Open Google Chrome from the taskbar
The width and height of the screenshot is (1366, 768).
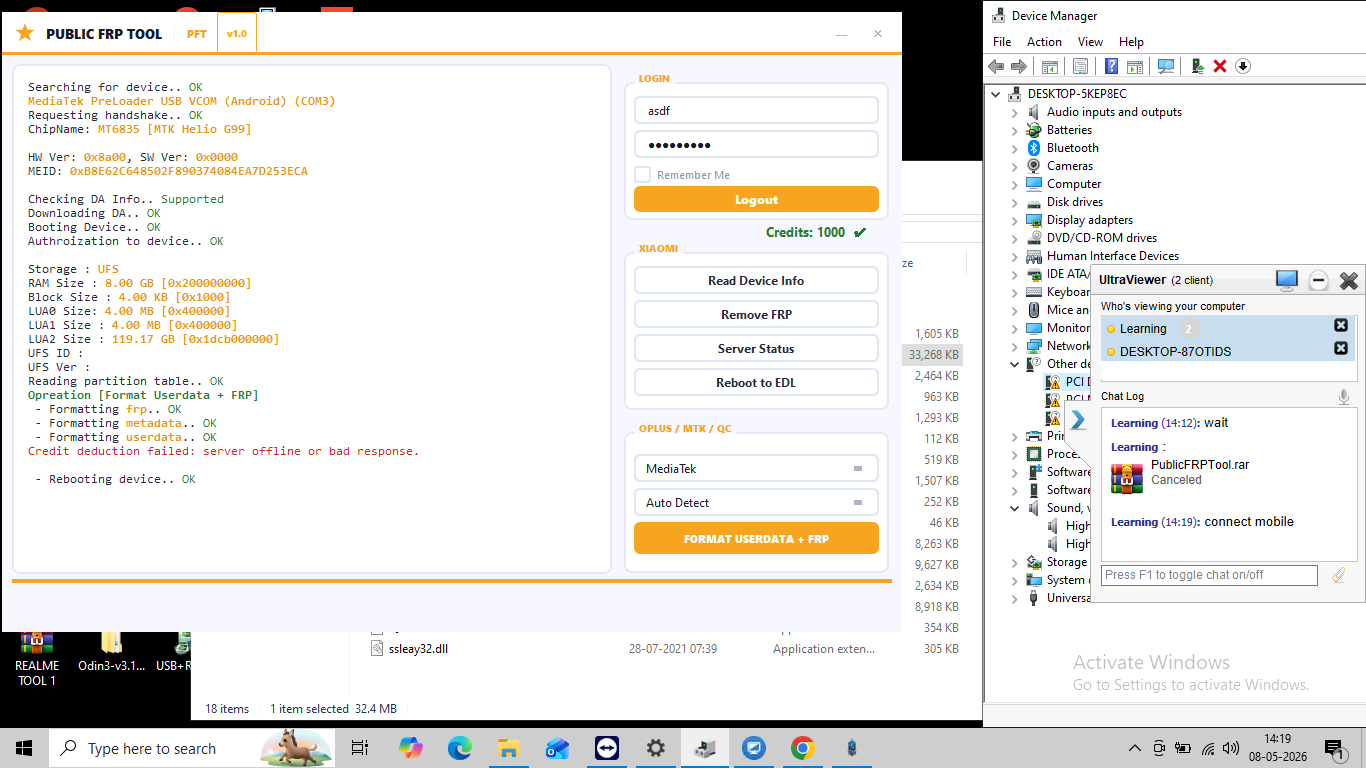click(802, 748)
